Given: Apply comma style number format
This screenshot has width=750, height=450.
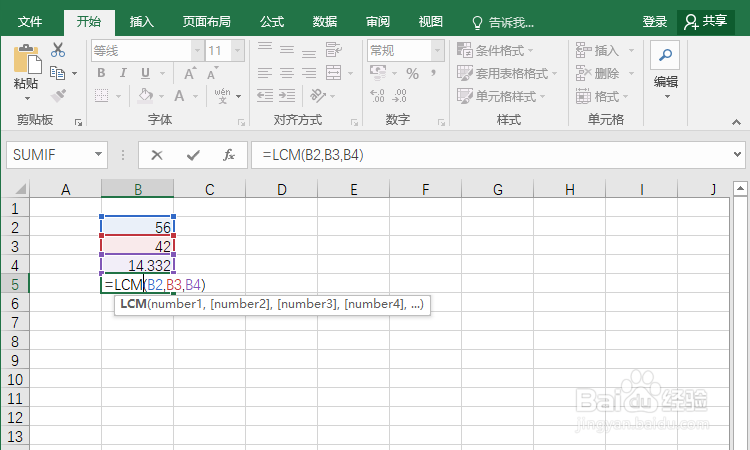Looking at the screenshot, I should [x=434, y=73].
